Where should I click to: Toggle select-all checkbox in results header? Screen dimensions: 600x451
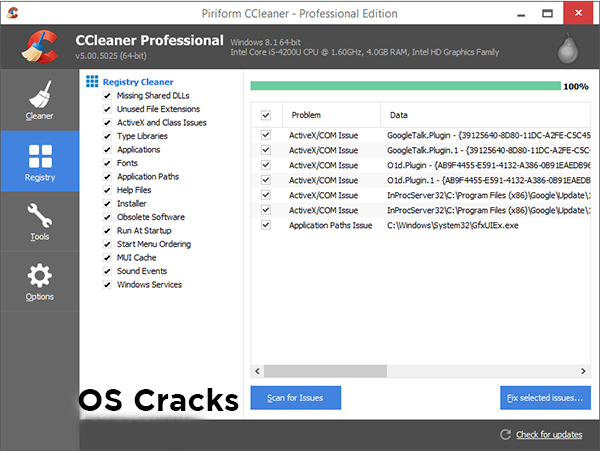click(266, 115)
